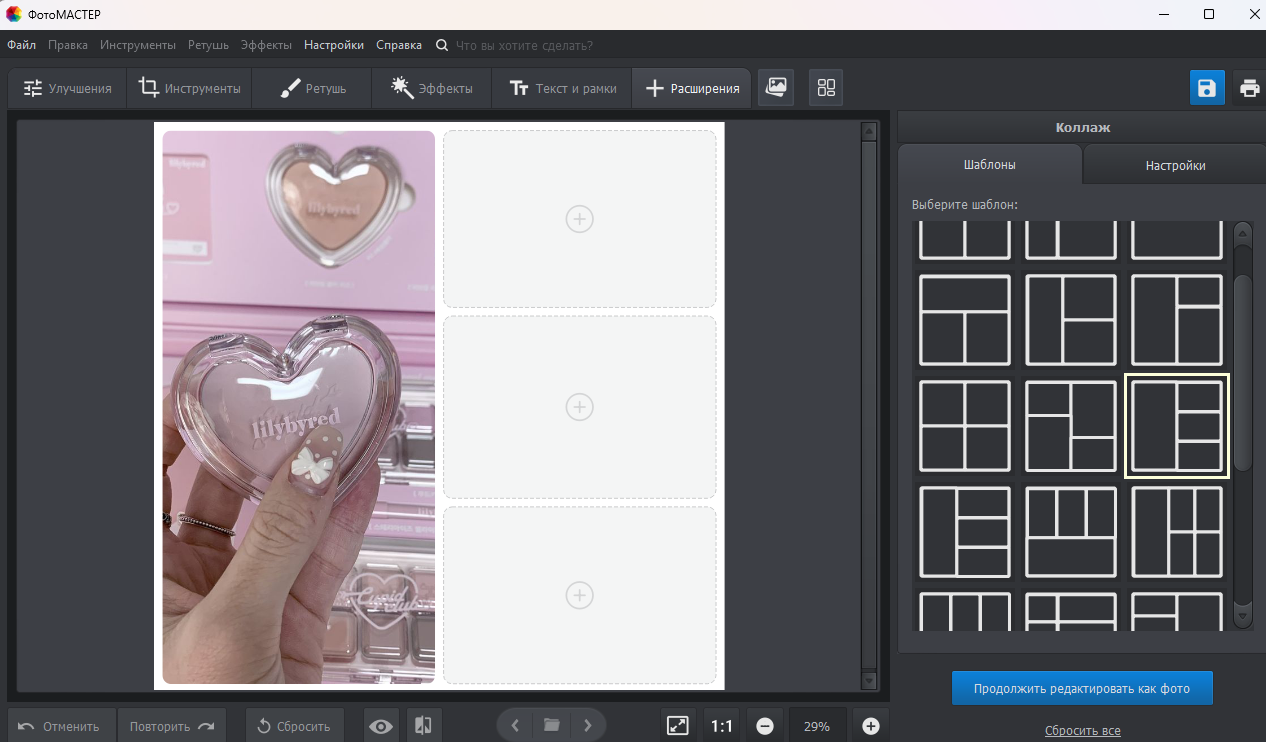Viewport: 1266px width, 742px height.
Task: Toggle the eye preview original button
Action: coord(380,726)
